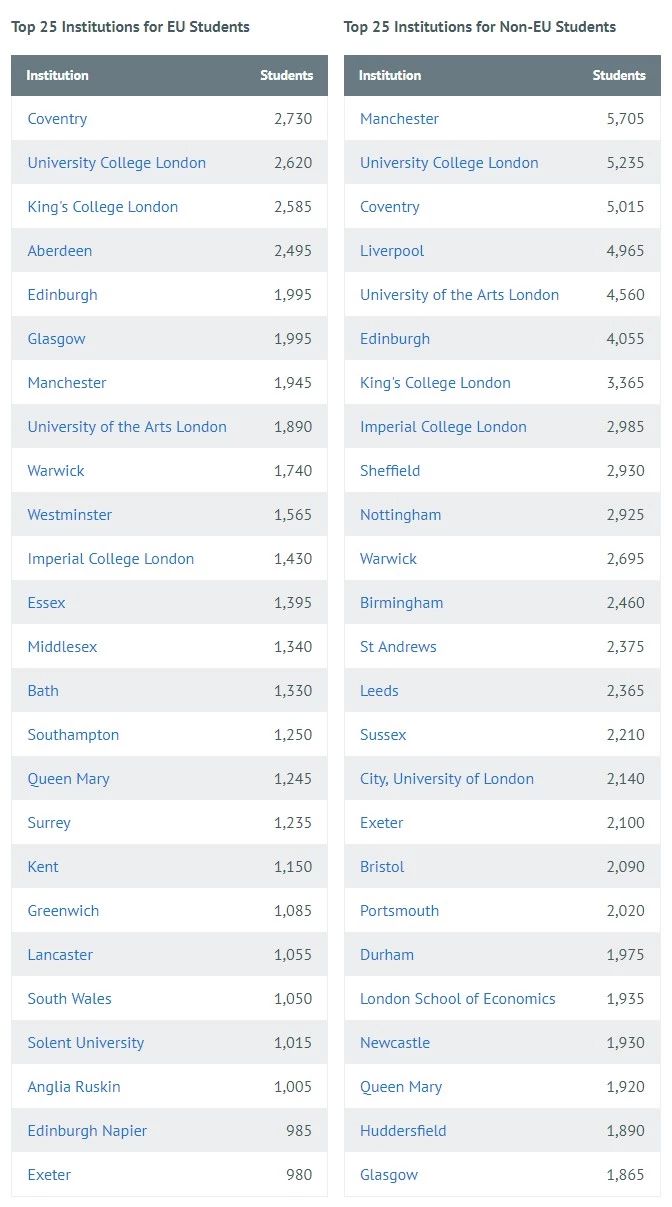The width and height of the screenshot is (672, 1207).
Task: Open the Aberdeen institution link
Action: pos(60,251)
